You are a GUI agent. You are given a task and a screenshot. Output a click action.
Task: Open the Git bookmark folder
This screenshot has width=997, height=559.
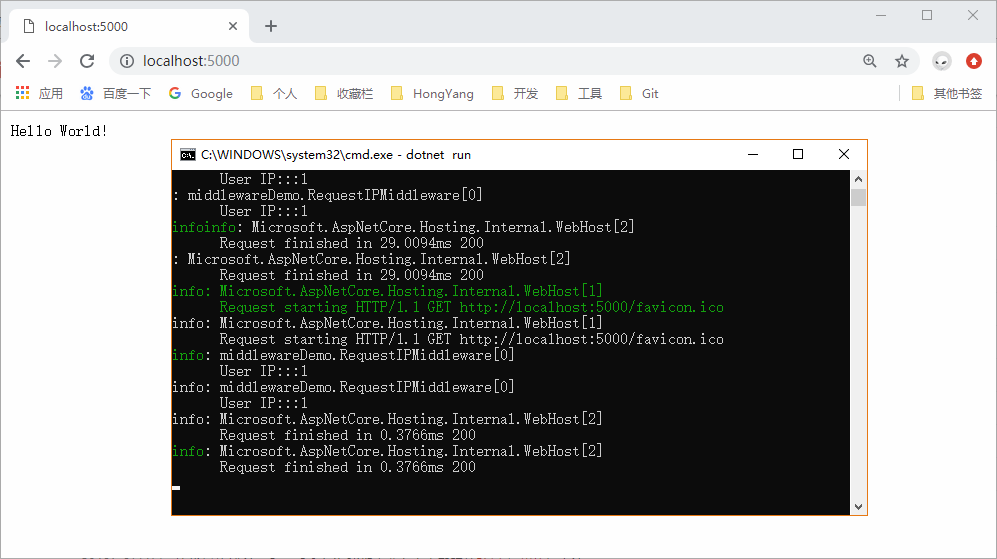pos(639,93)
